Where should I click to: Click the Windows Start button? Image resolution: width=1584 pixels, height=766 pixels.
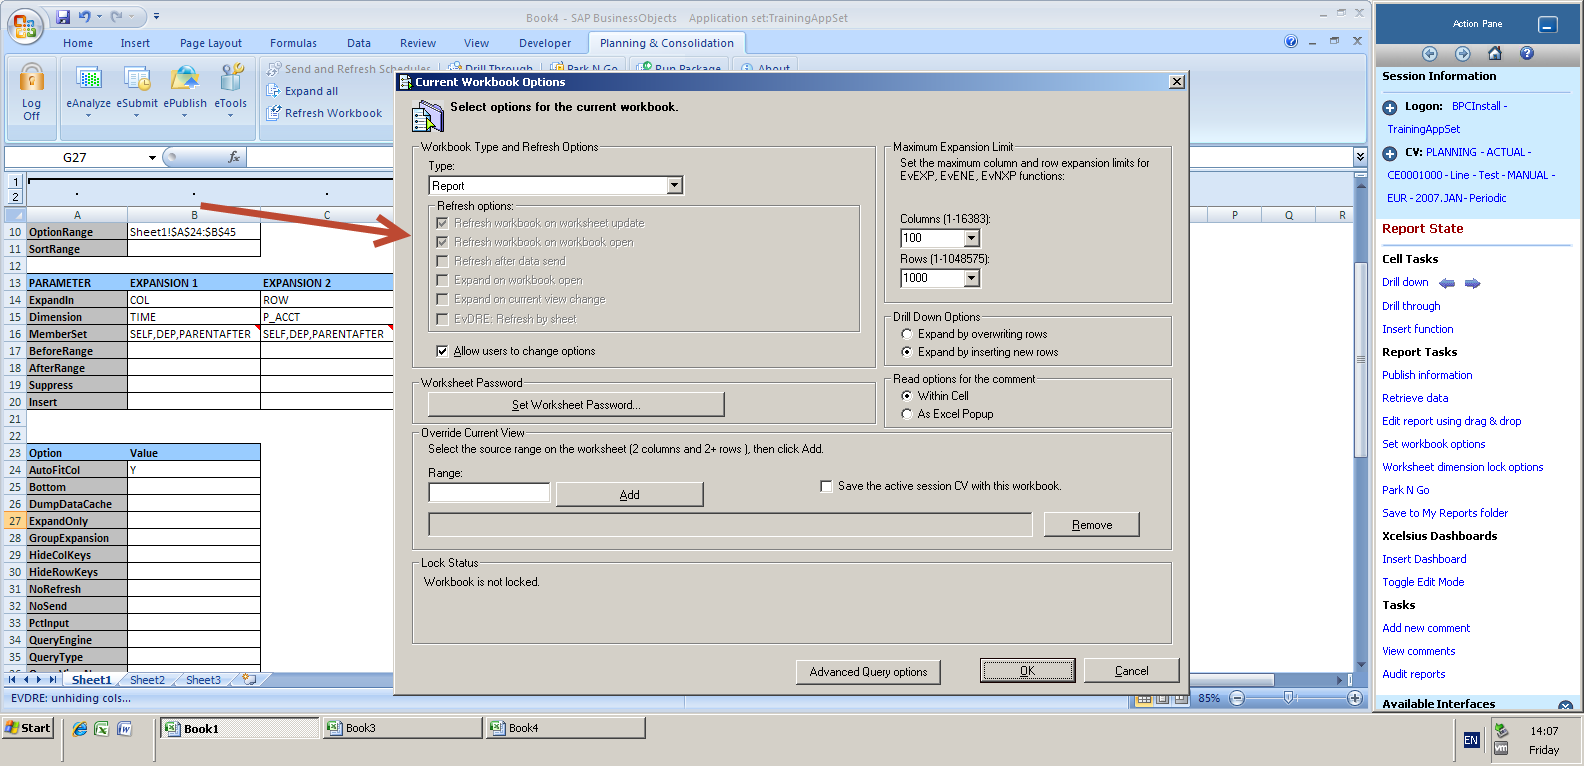[28, 728]
